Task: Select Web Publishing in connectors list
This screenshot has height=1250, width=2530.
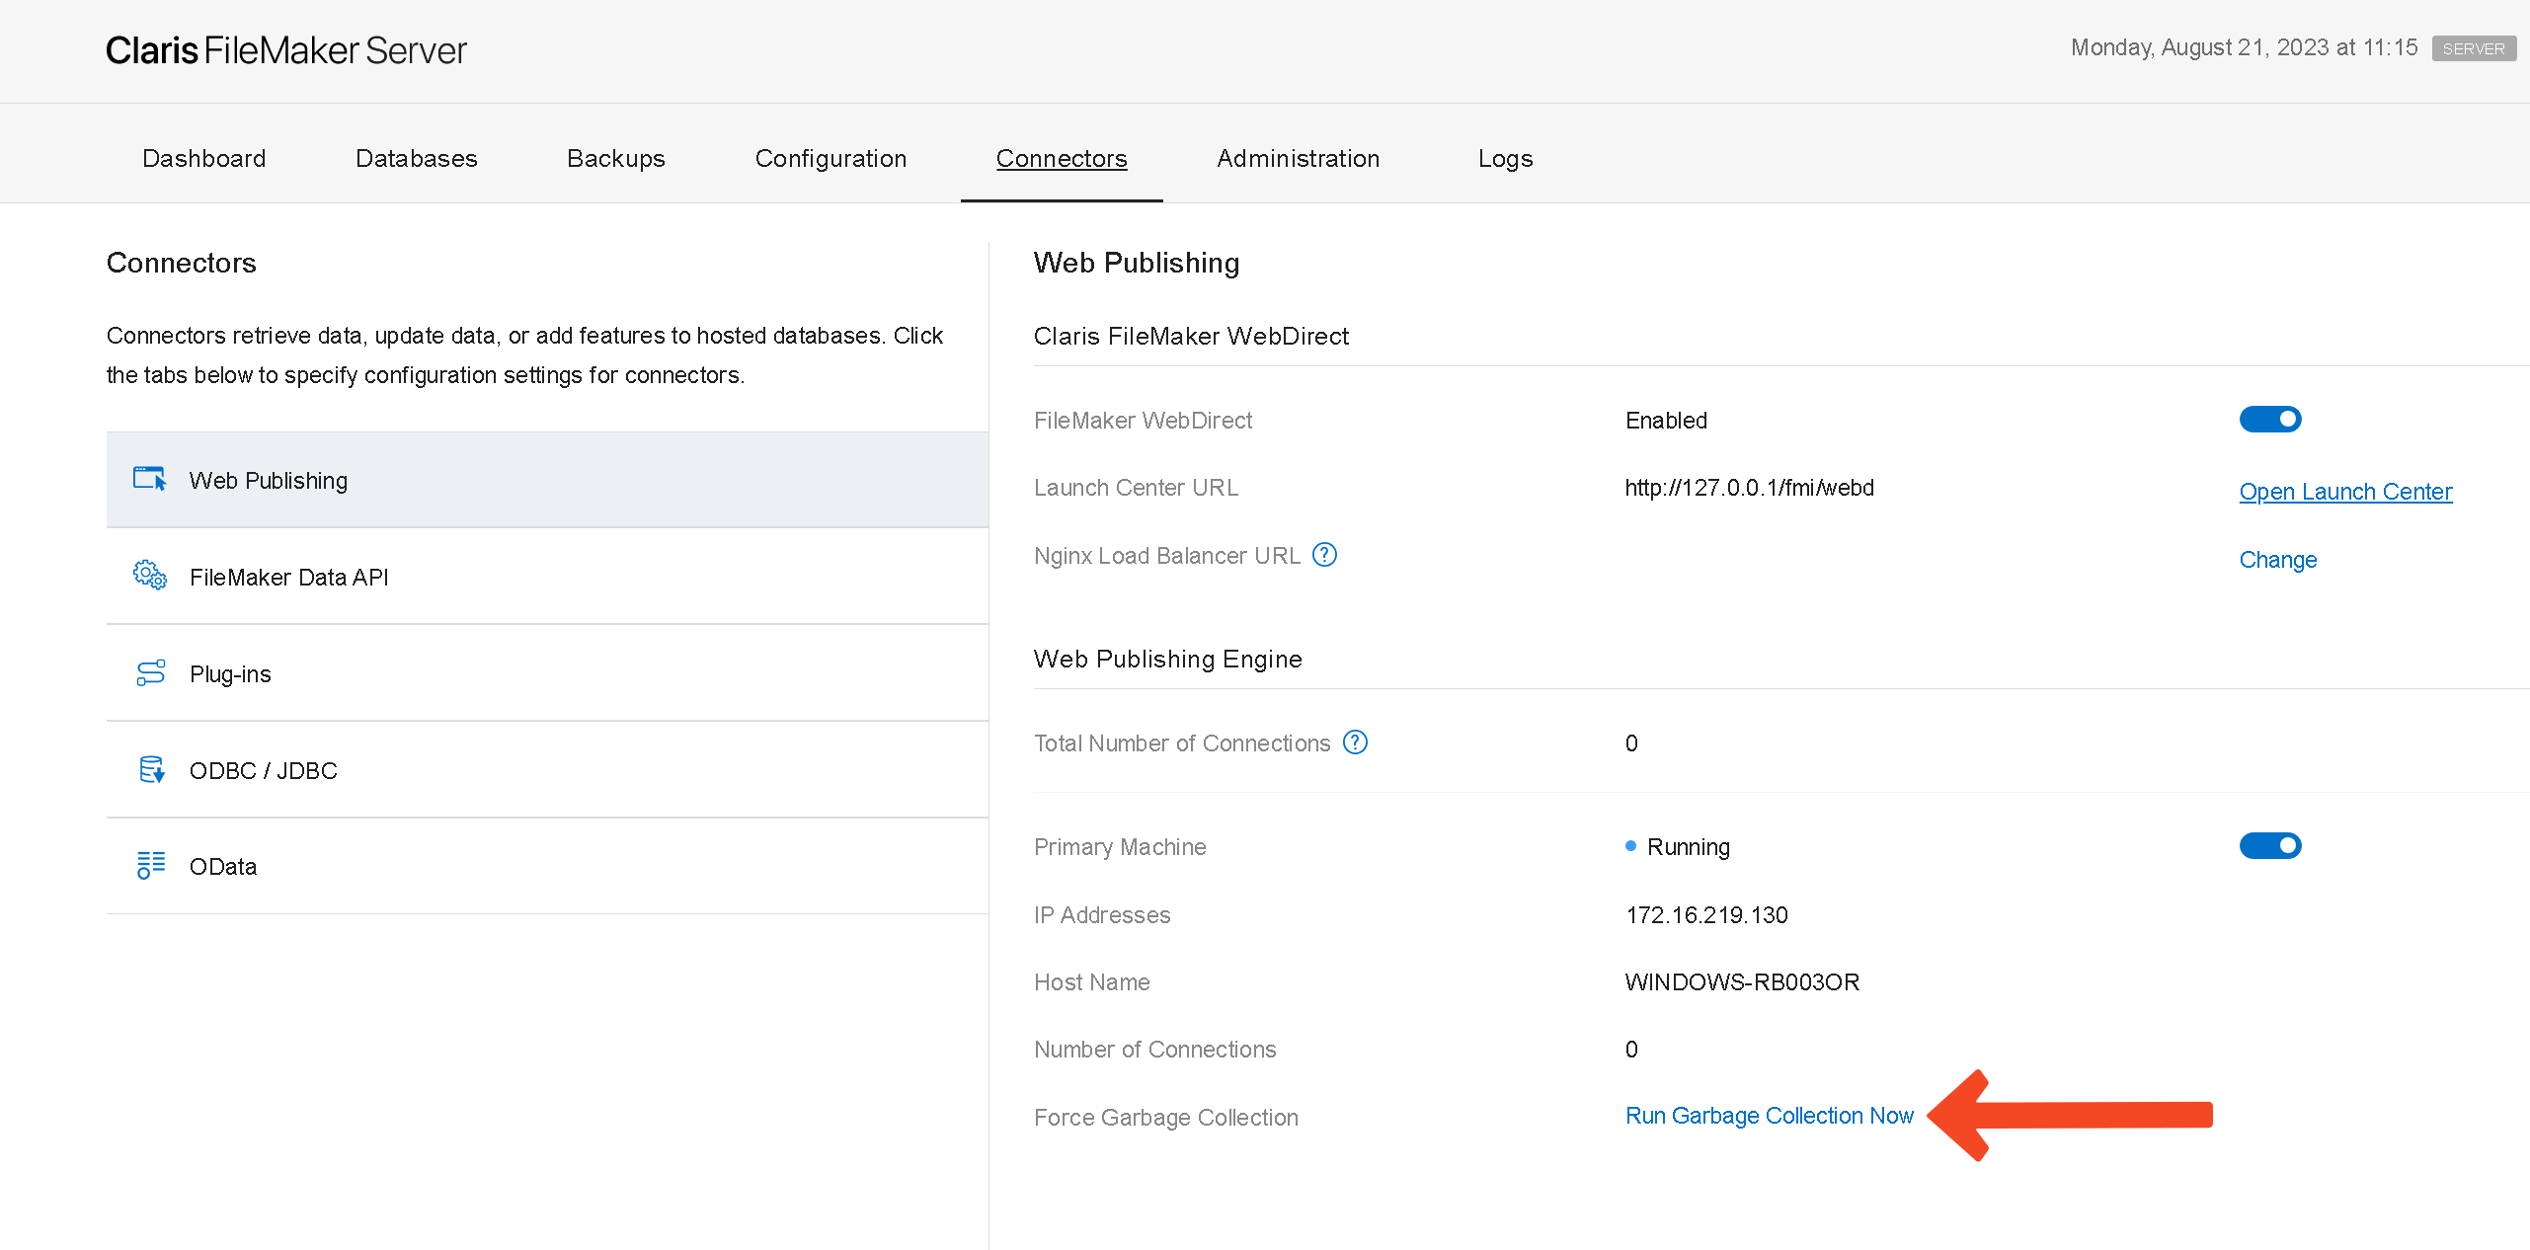Action: click(x=547, y=480)
